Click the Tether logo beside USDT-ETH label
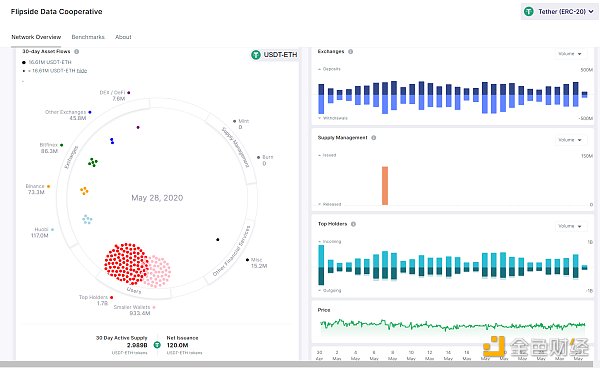 click(256, 55)
